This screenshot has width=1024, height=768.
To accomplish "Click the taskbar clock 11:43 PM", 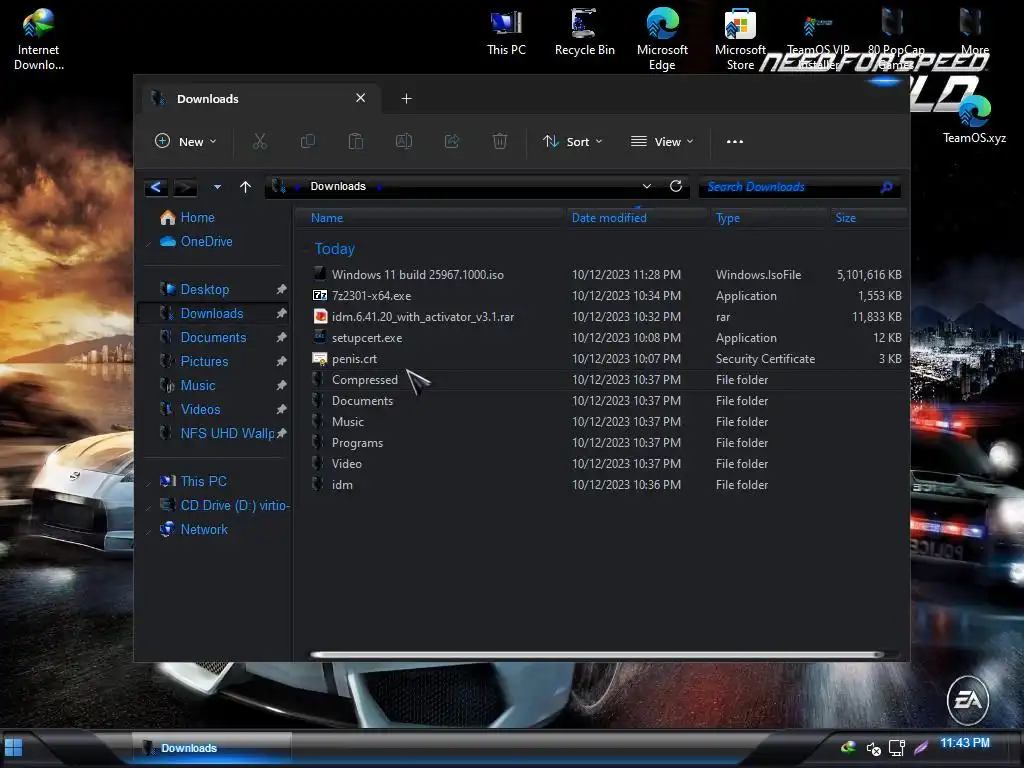I will pos(965,743).
